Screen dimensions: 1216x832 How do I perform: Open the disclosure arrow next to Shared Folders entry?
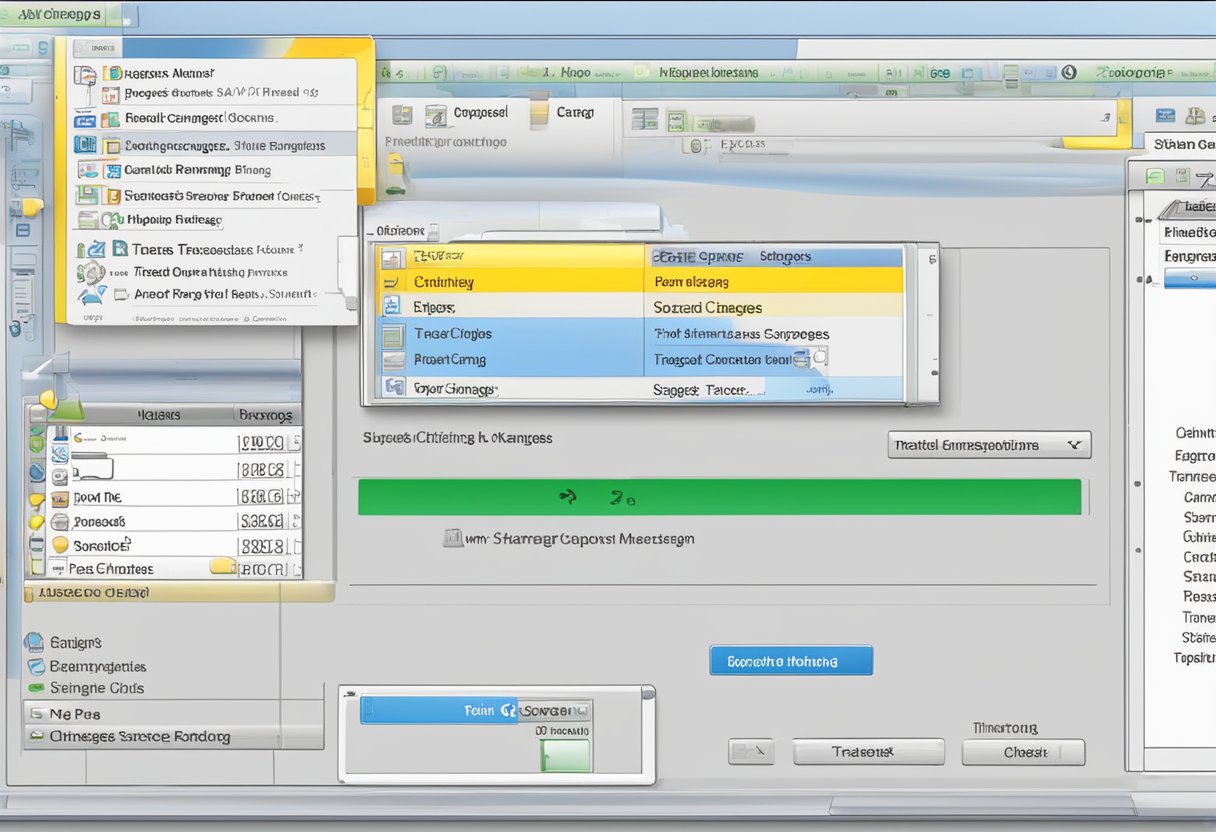click(x=316, y=196)
